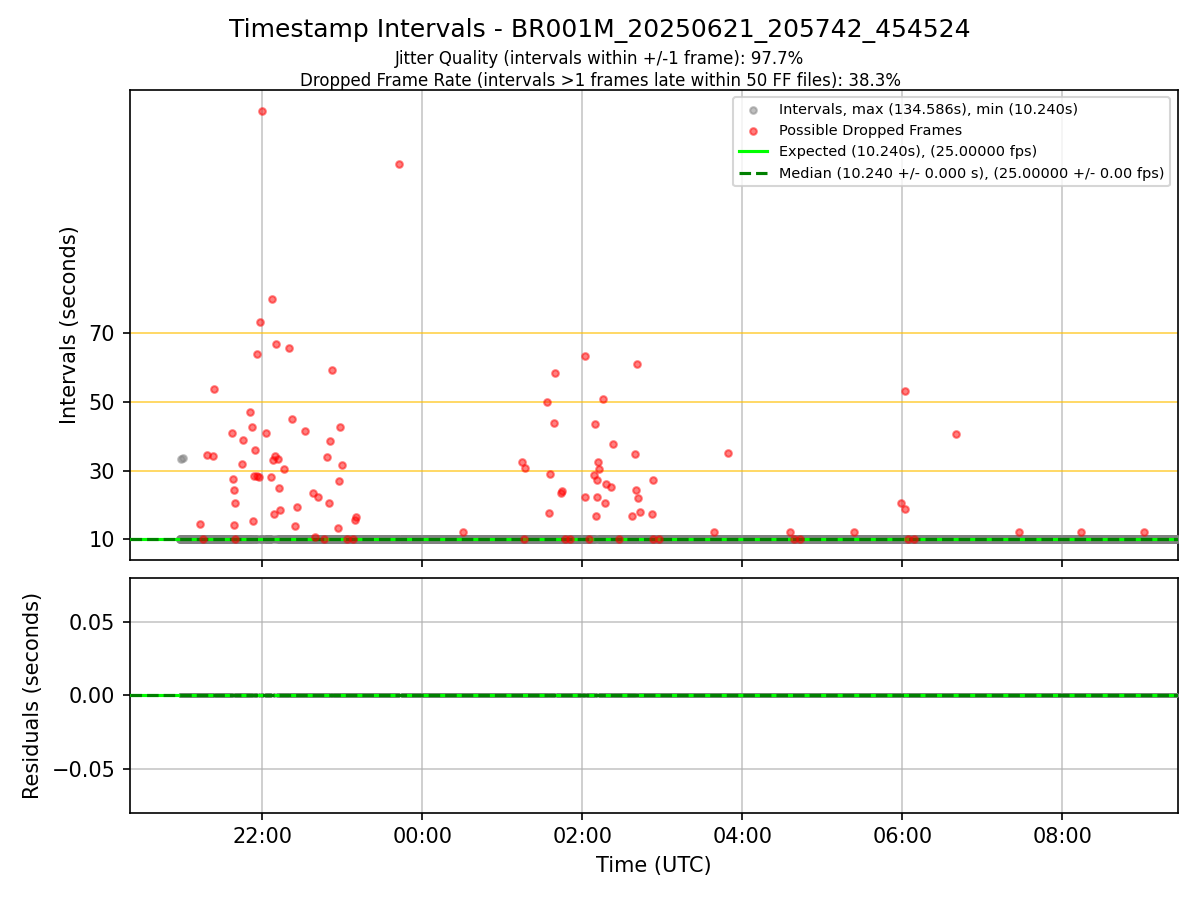Click the x-axis tick label '06:00'
This screenshot has width=1200, height=900.
[902, 836]
